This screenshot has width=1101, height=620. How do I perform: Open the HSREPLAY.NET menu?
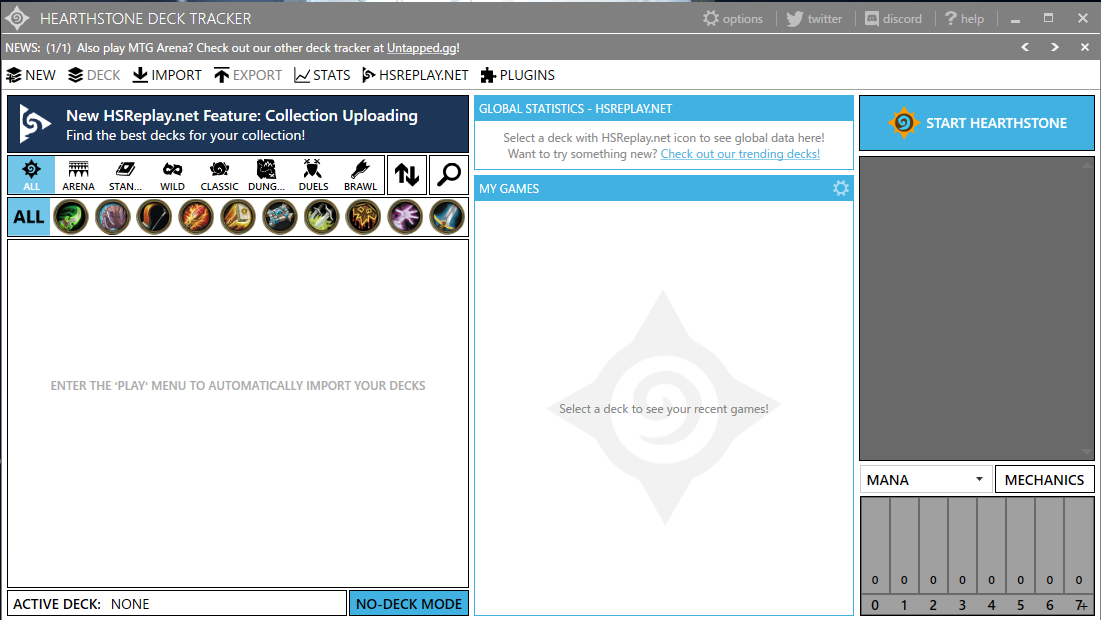click(x=415, y=75)
